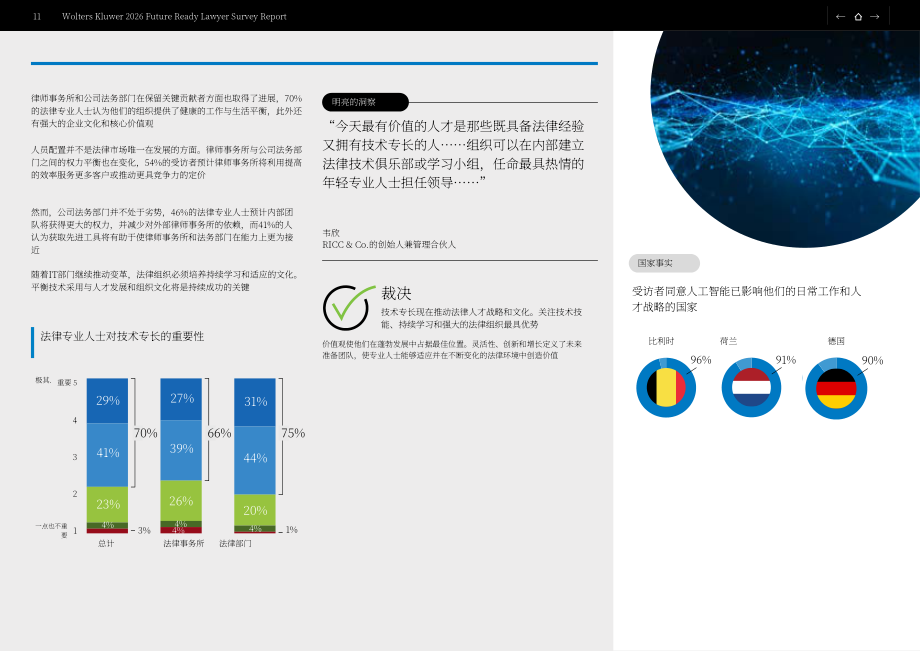
Task: Click the 3% label beside 总计 bar
Action: 144,530
